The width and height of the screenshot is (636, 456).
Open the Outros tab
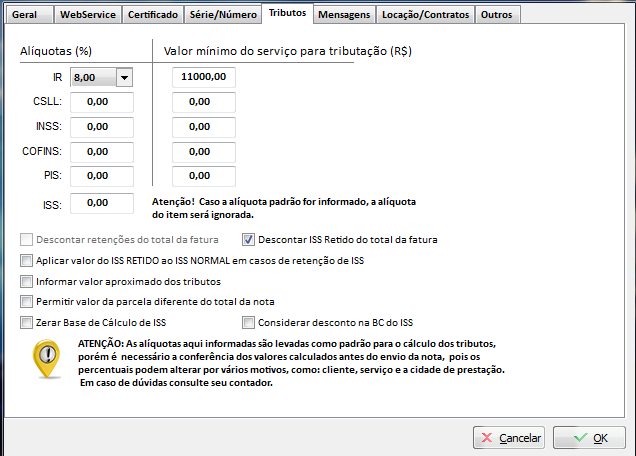pos(497,15)
